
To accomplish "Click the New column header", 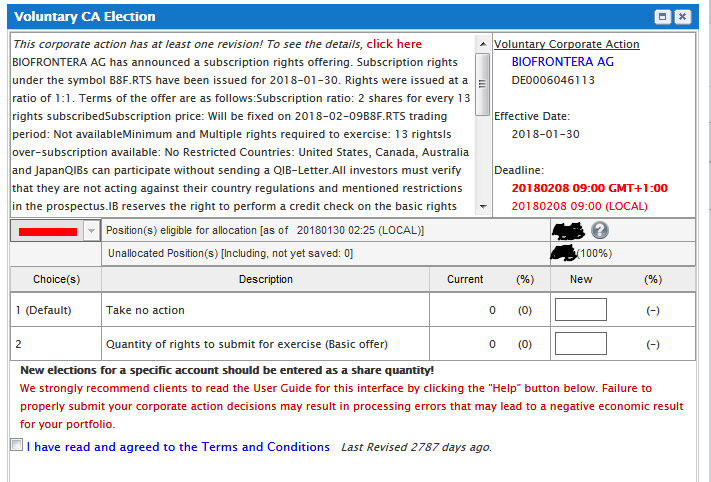I will 581,279.
